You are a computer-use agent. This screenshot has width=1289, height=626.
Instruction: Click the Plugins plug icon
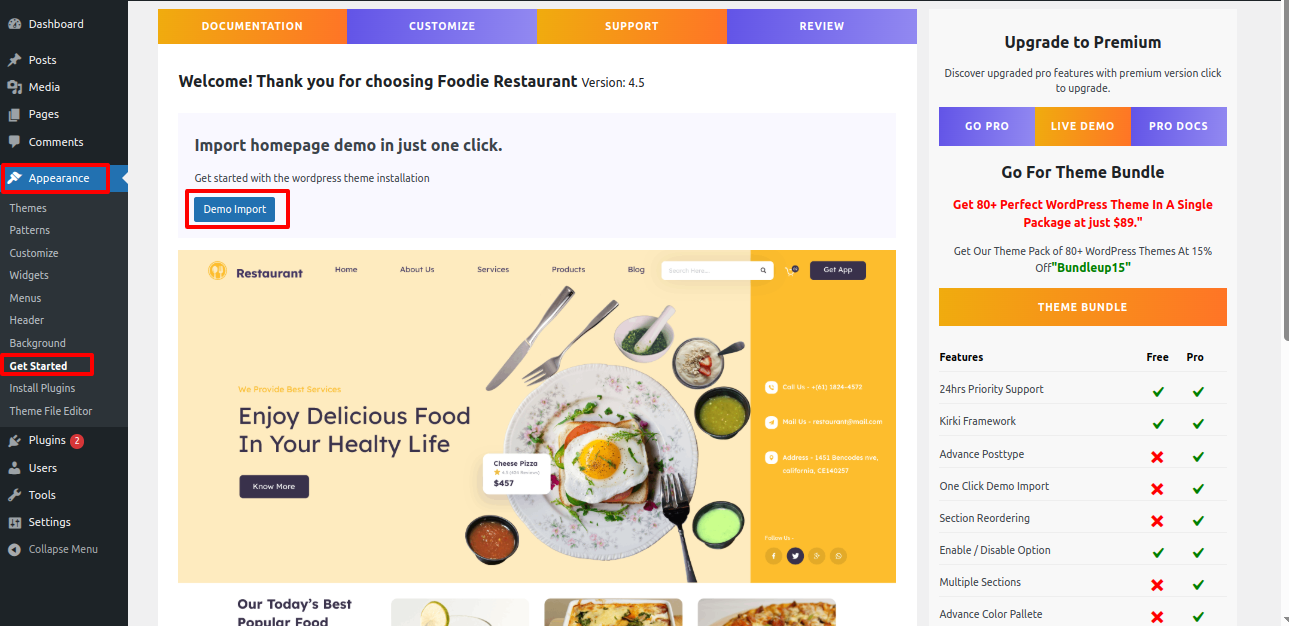[14, 440]
